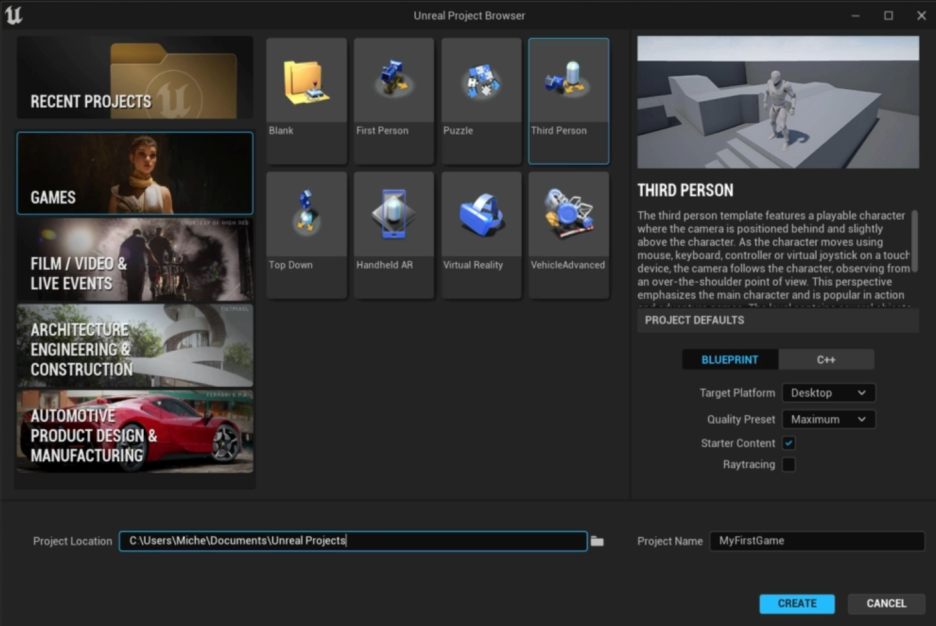Select the Blank template icon
The height and width of the screenshot is (626, 936).
coord(306,82)
